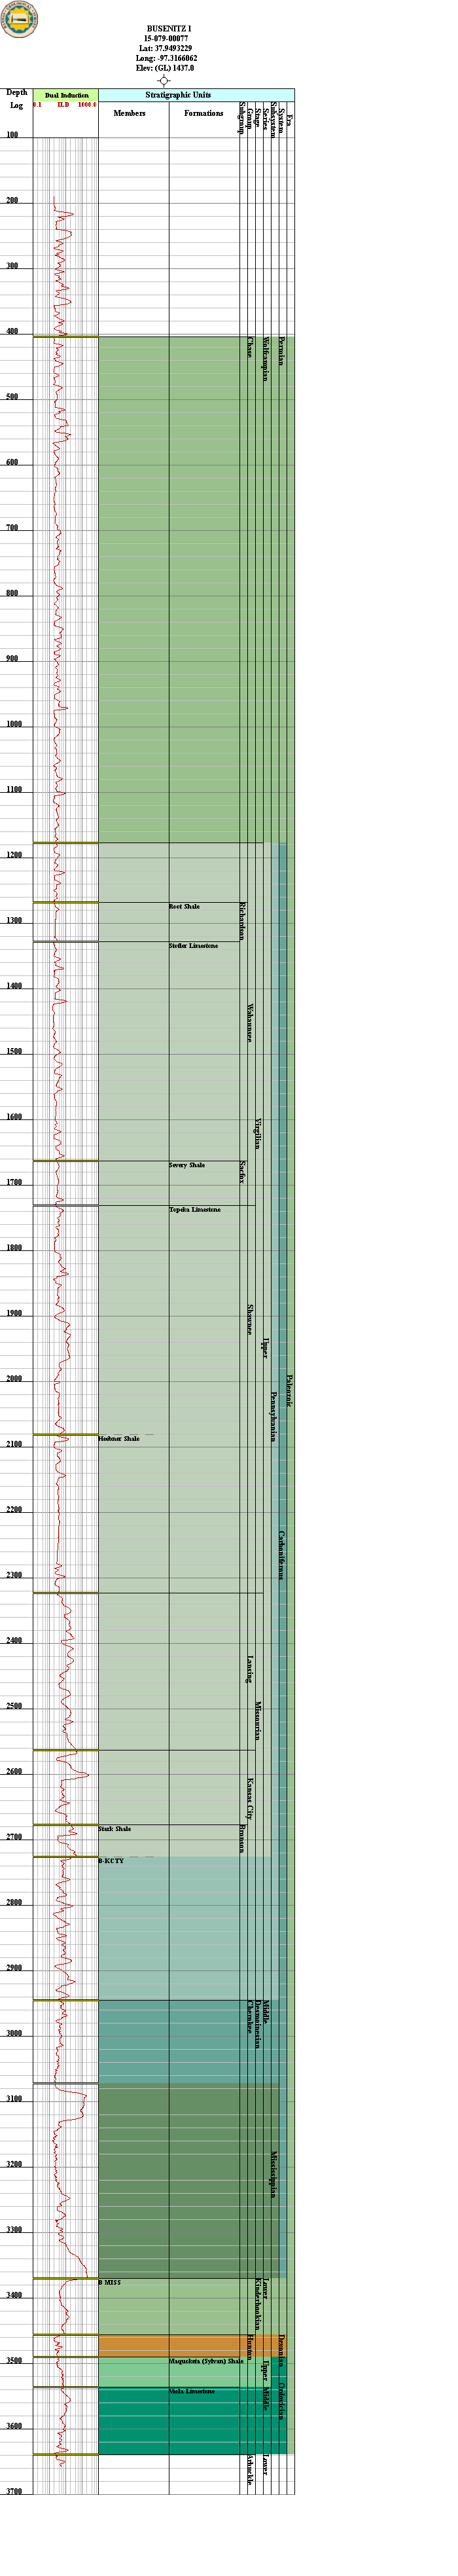The width and height of the screenshot is (458, 2576).
Task: Select the well name BUSENITZ 1
Action: pyautogui.click(x=169, y=29)
